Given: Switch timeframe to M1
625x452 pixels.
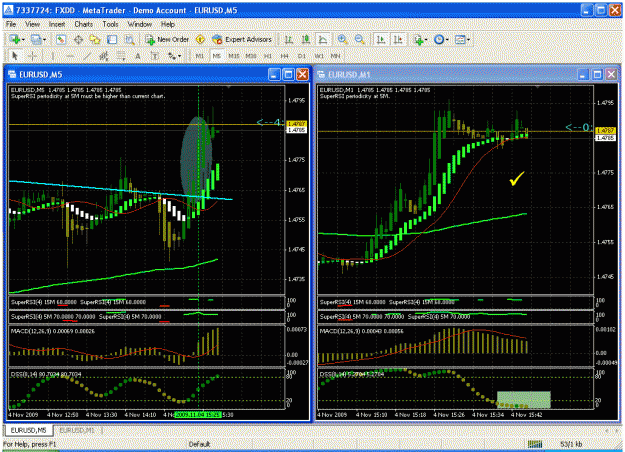Looking at the screenshot, I should (199, 56).
